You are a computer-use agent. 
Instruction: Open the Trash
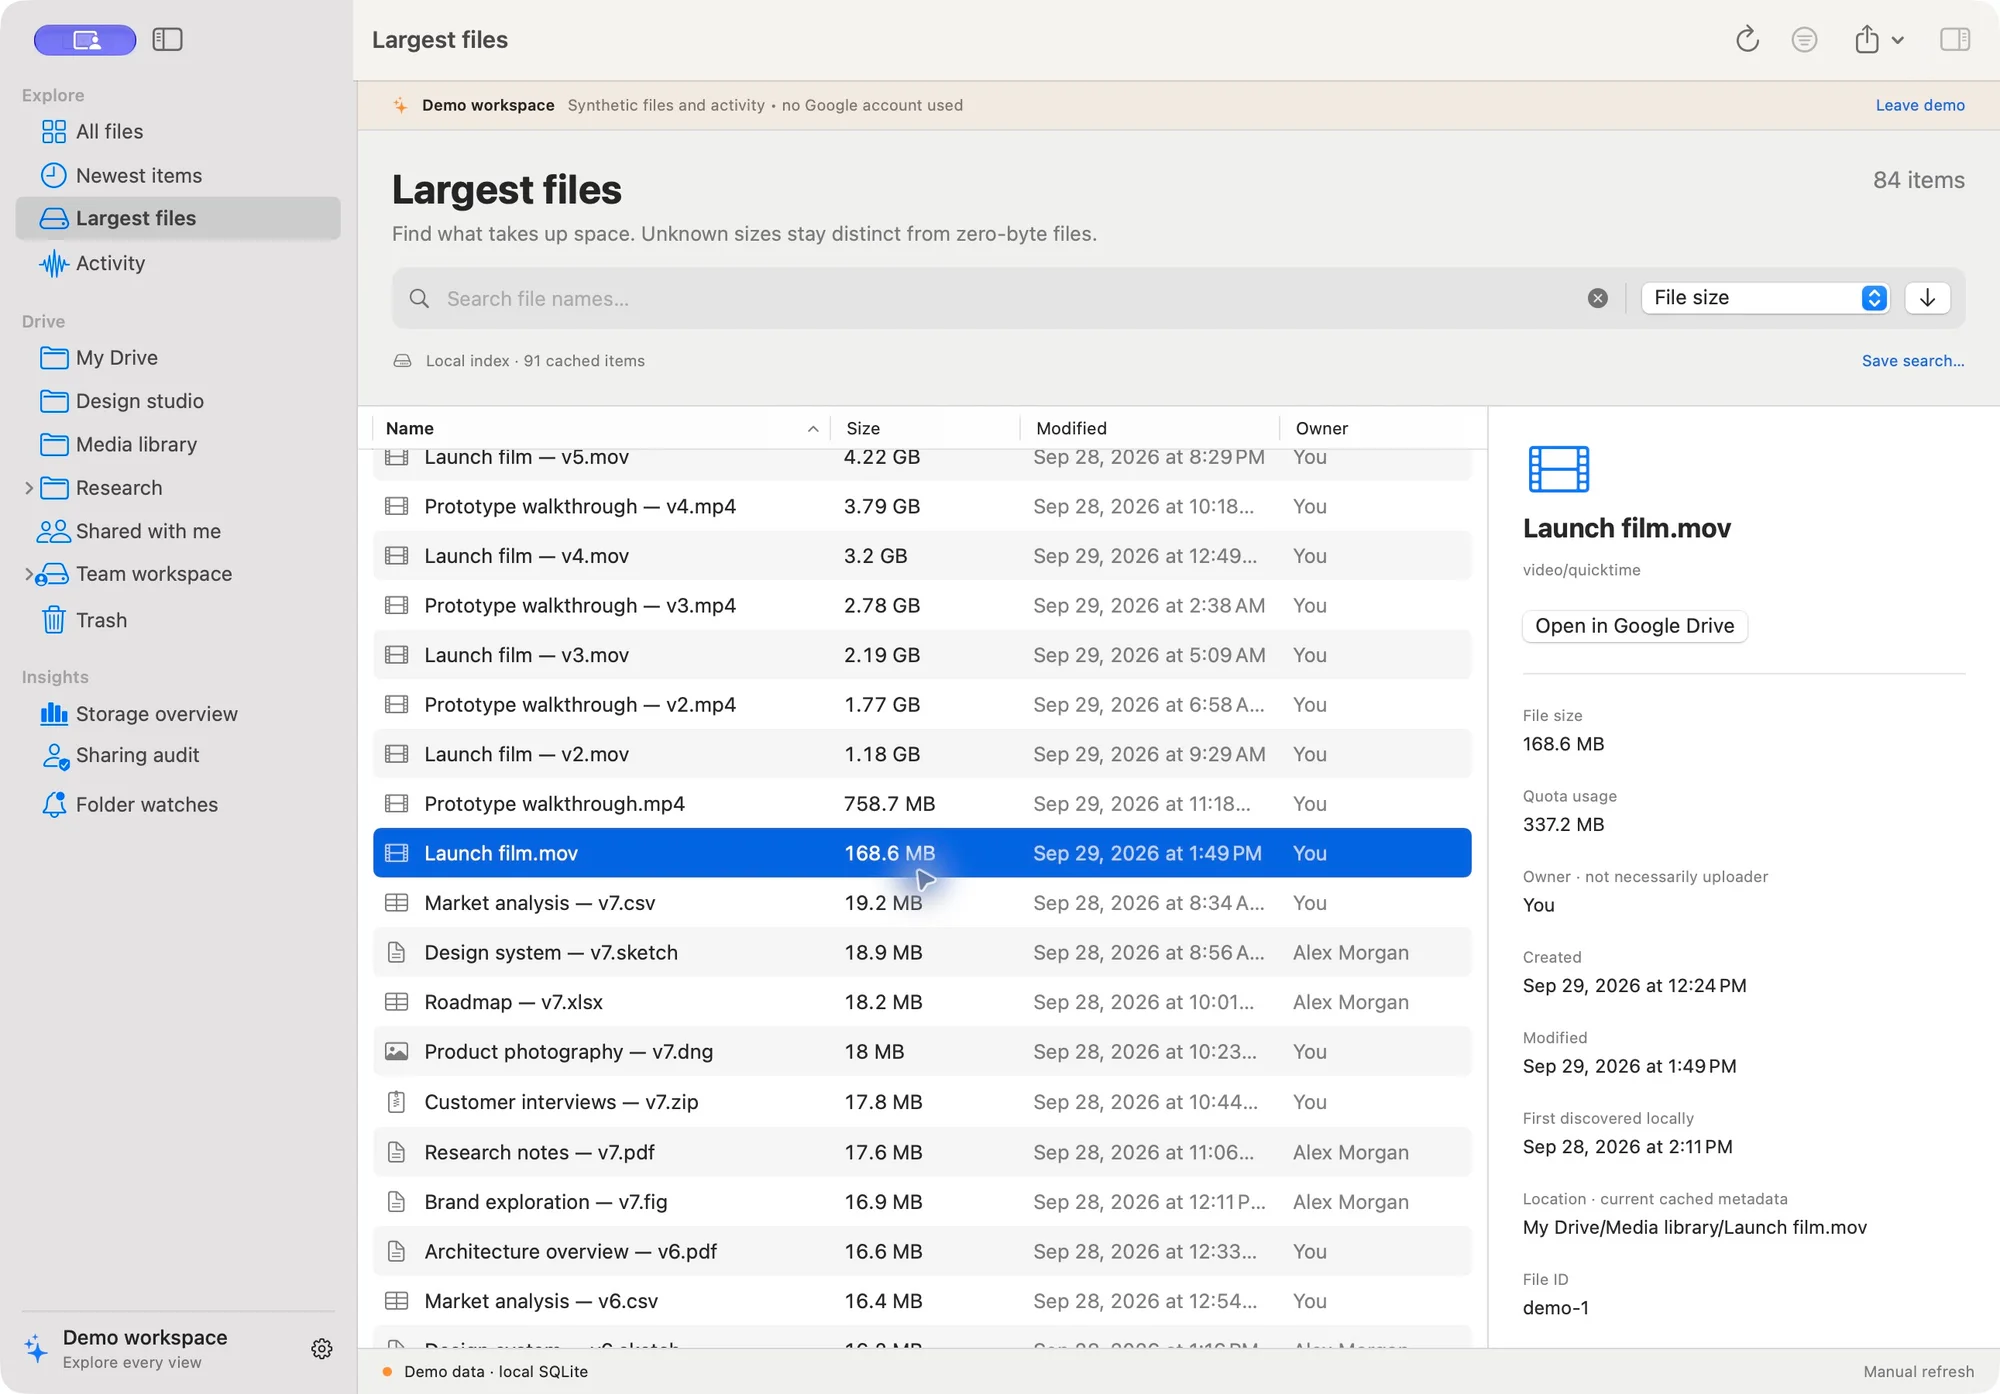178,620
